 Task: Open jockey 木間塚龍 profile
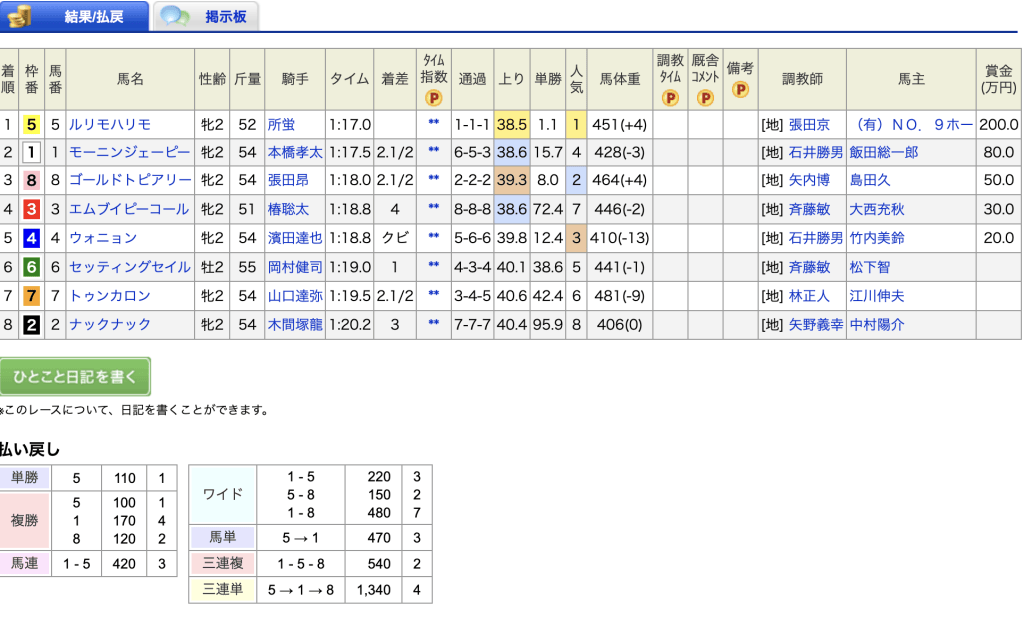point(295,324)
